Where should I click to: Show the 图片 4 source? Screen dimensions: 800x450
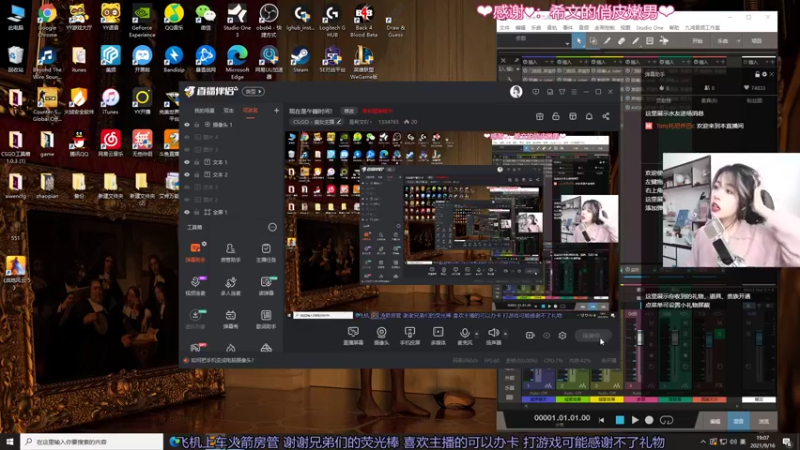point(187,137)
